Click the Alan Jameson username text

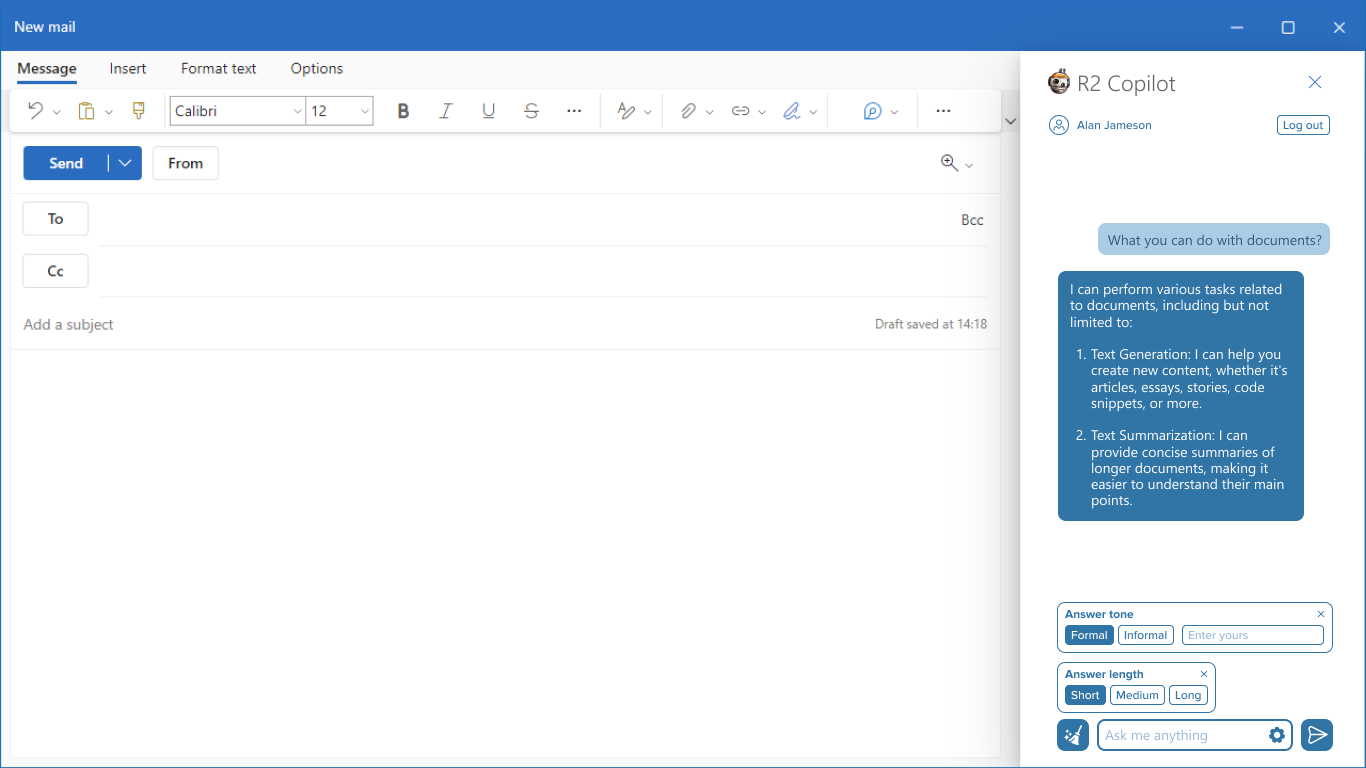(x=1114, y=125)
